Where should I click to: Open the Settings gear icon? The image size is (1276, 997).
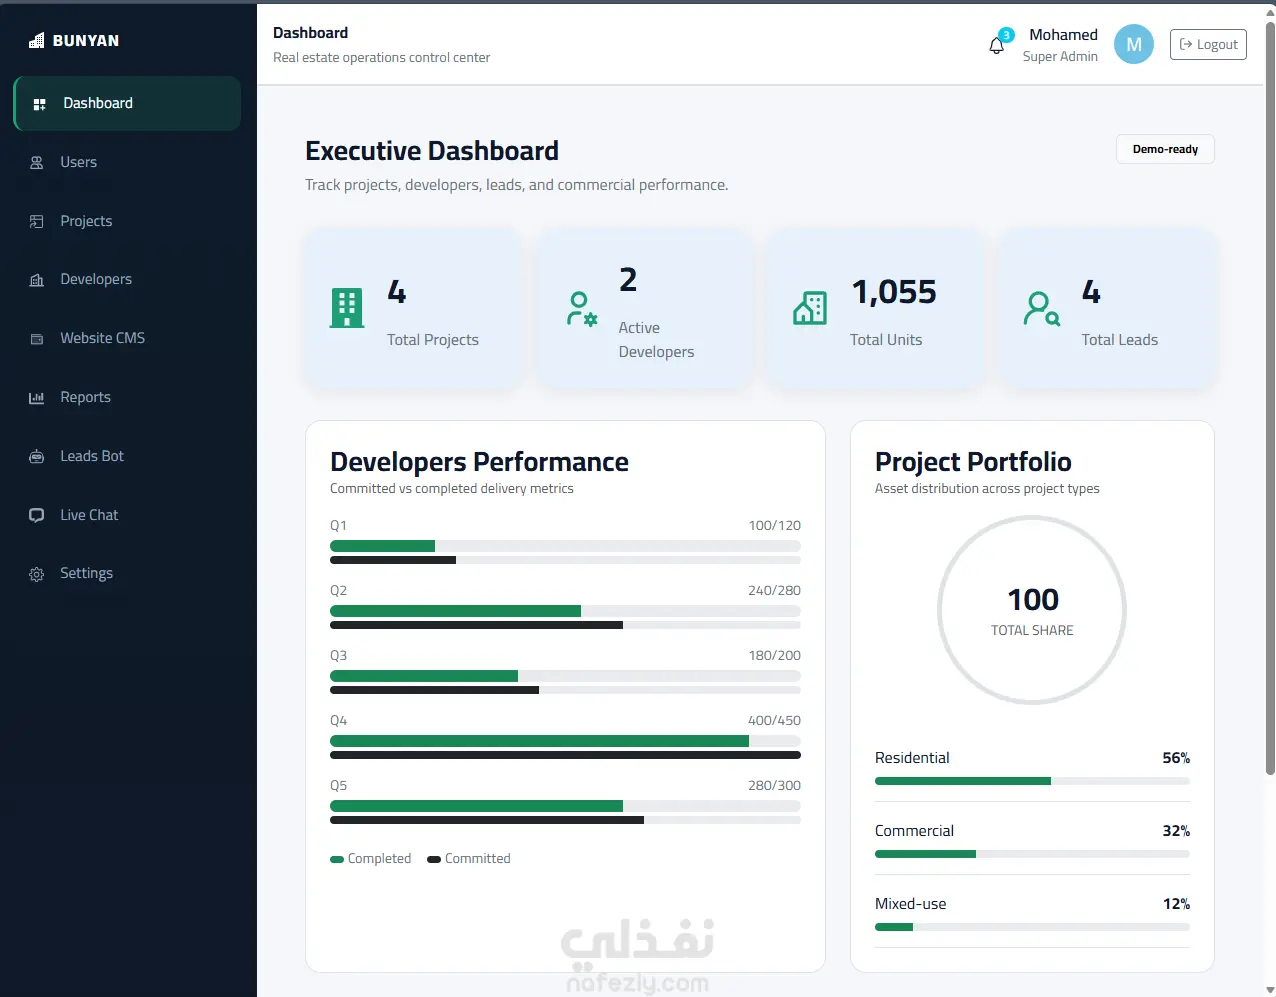click(37, 574)
